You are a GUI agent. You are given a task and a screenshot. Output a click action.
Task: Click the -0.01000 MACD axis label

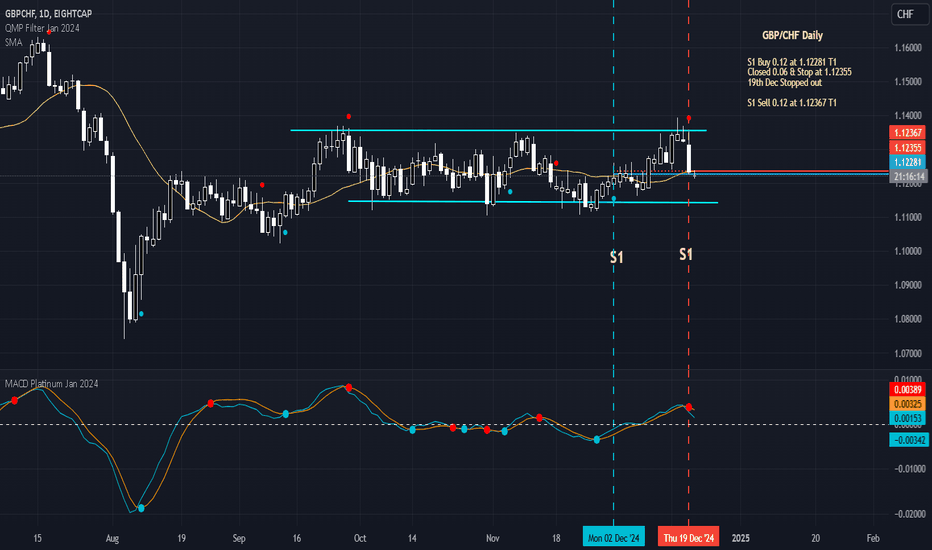[909, 469]
